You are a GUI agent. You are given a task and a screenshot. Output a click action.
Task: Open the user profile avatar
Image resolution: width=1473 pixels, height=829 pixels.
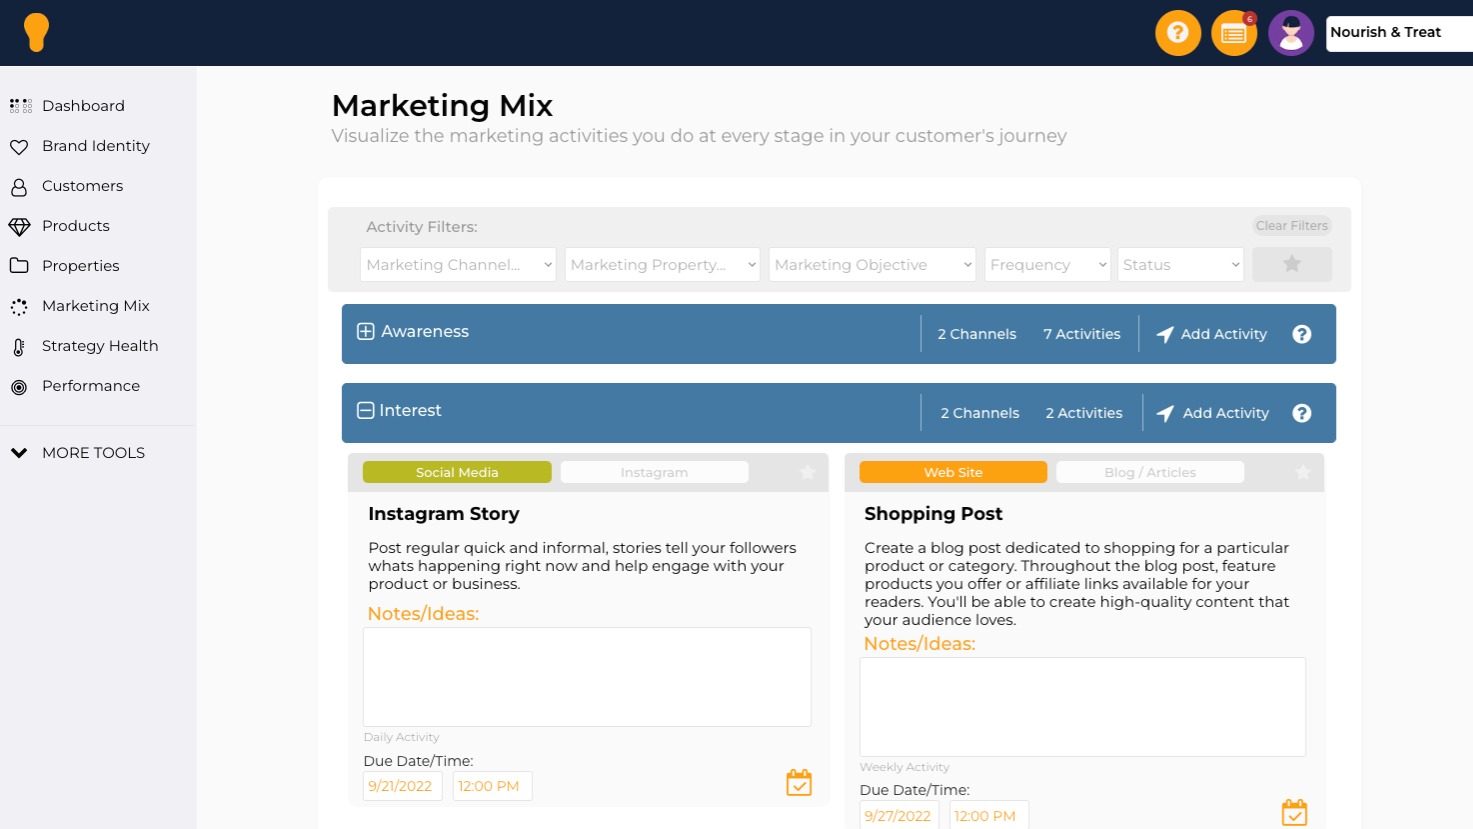(x=1291, y=33)
